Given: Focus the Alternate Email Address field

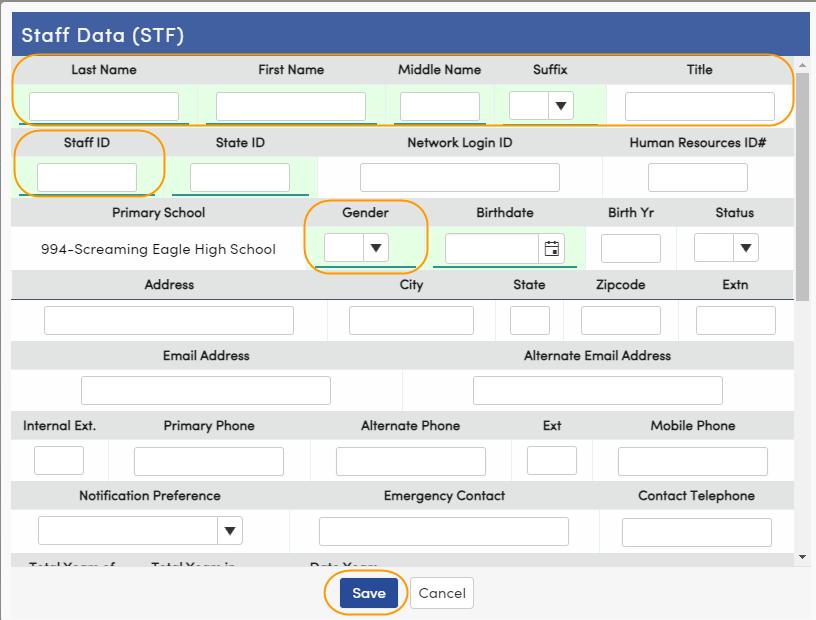Looking at the screenshot, I should click(598, 390).
